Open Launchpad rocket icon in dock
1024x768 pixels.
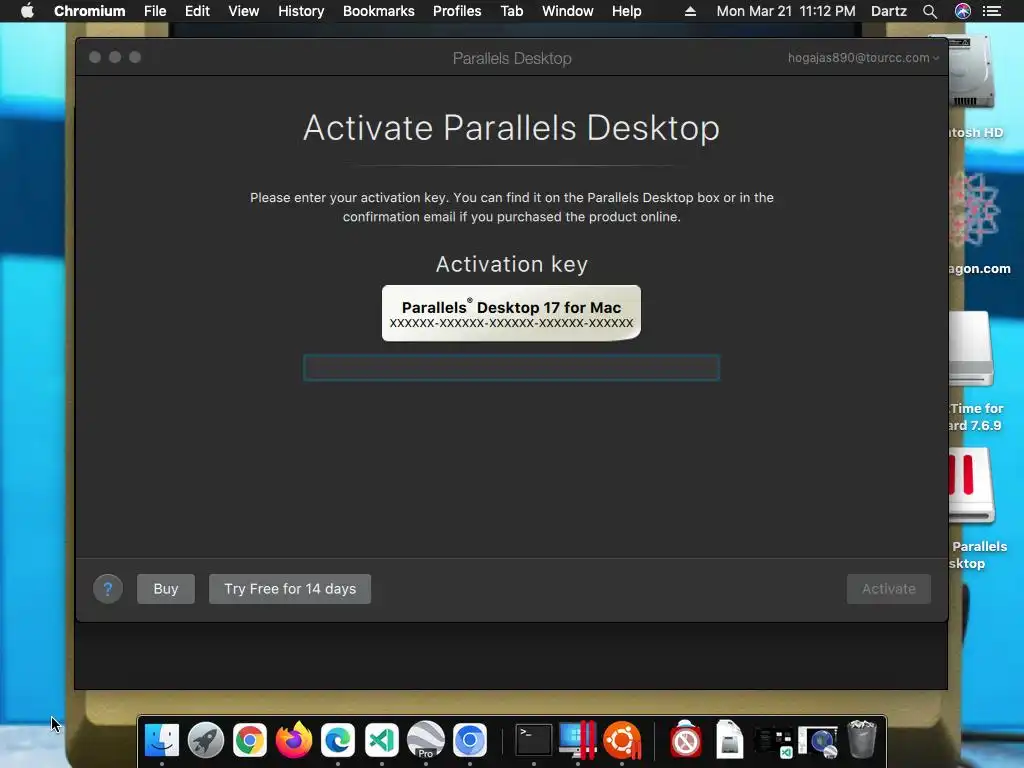point(206,740)
